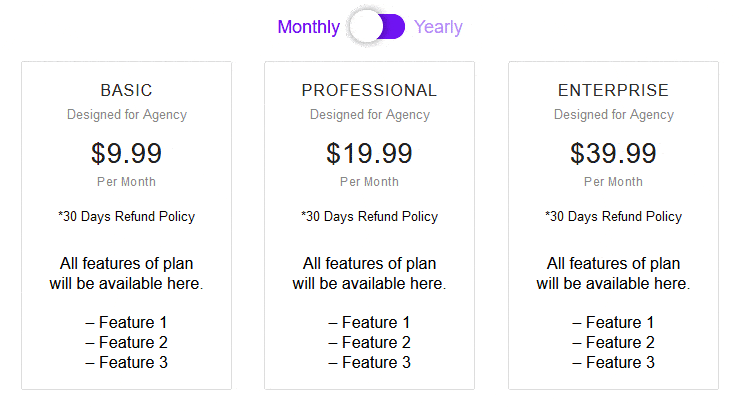Click 'Designed for Agency' under ENTERPRISE
This screenshot has height=418, width=744.
[613, 115]
